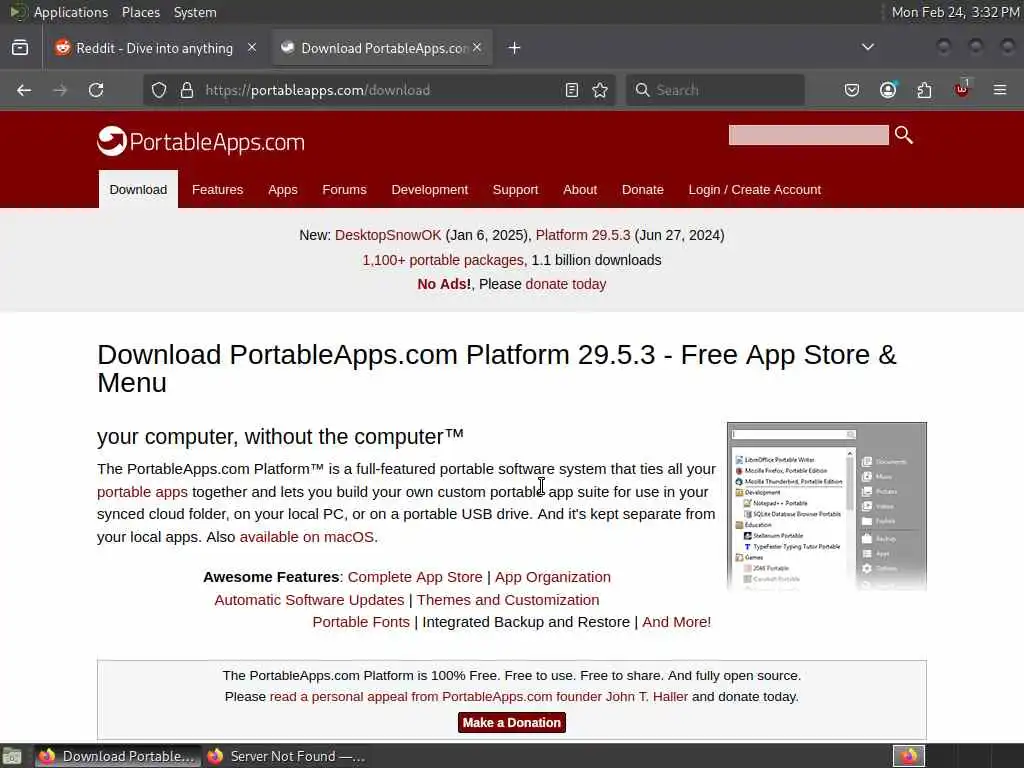Screen dimensions: 1024x768
Task: Open the Firefox View icon
Action: [20, 48]
